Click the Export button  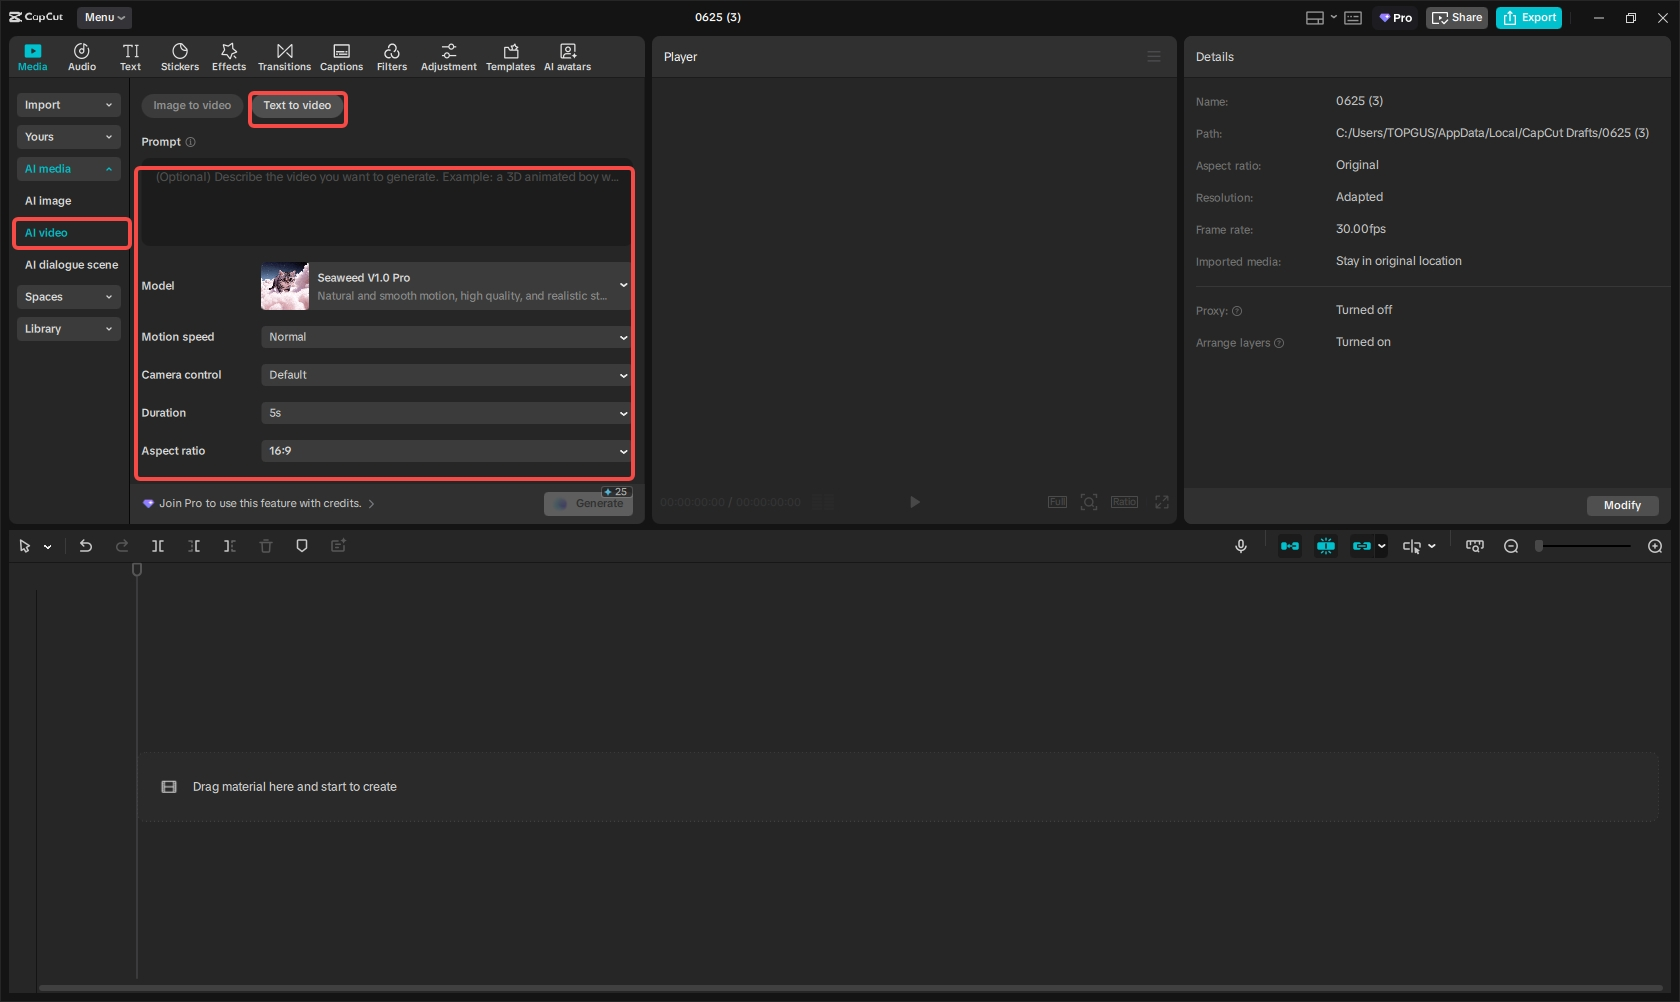(x=1528, y=17)
